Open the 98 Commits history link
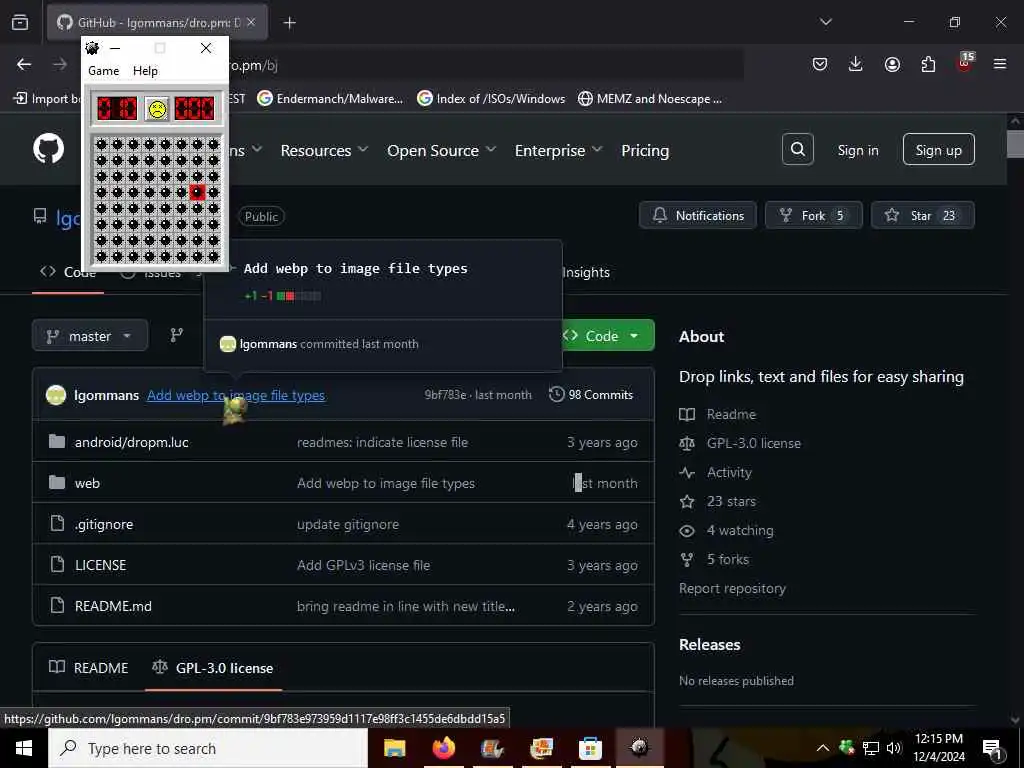The height and width of the screenshot is (768, 1024). coord(591,394)
